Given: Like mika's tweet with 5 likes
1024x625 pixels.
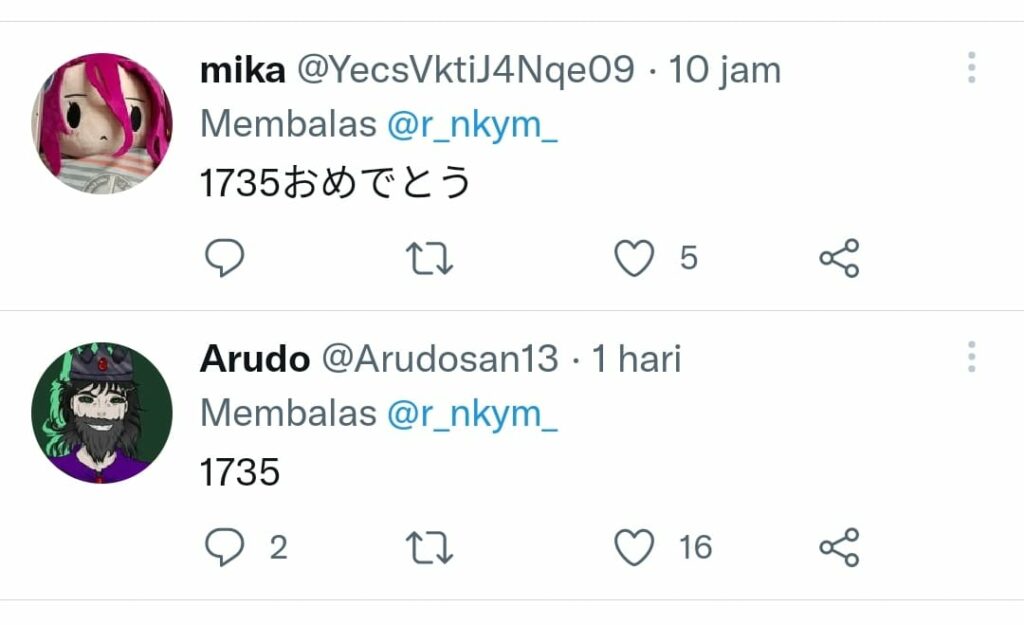Looking at the screenshot, I should (633, 257).
